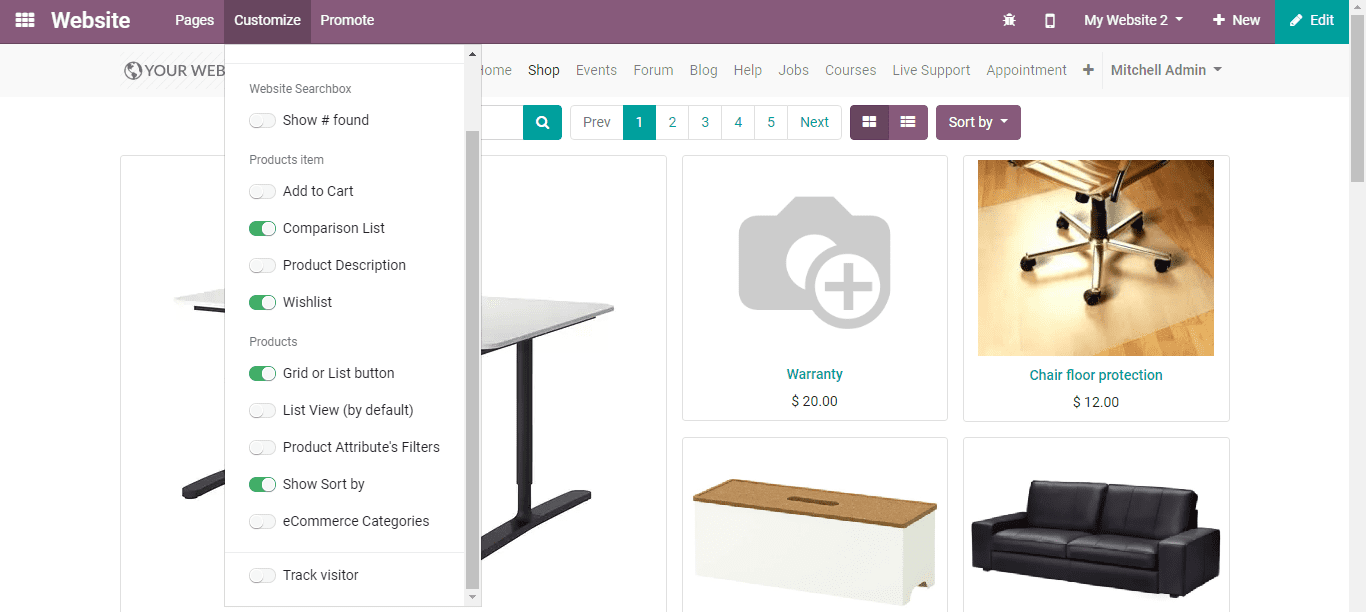This screenshot has width=1366, height=612.
Task: Switch to list view layout icon
Action: tap(908, 122)
